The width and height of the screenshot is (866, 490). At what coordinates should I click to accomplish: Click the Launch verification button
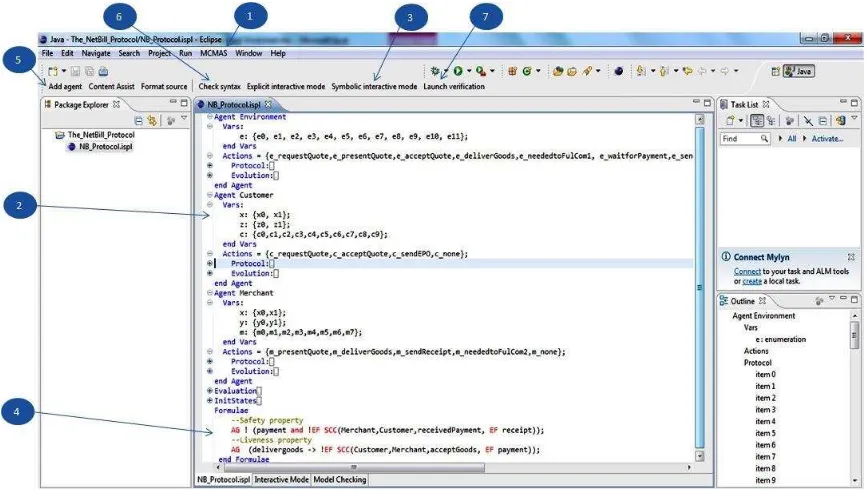click(x=454, y=86)
